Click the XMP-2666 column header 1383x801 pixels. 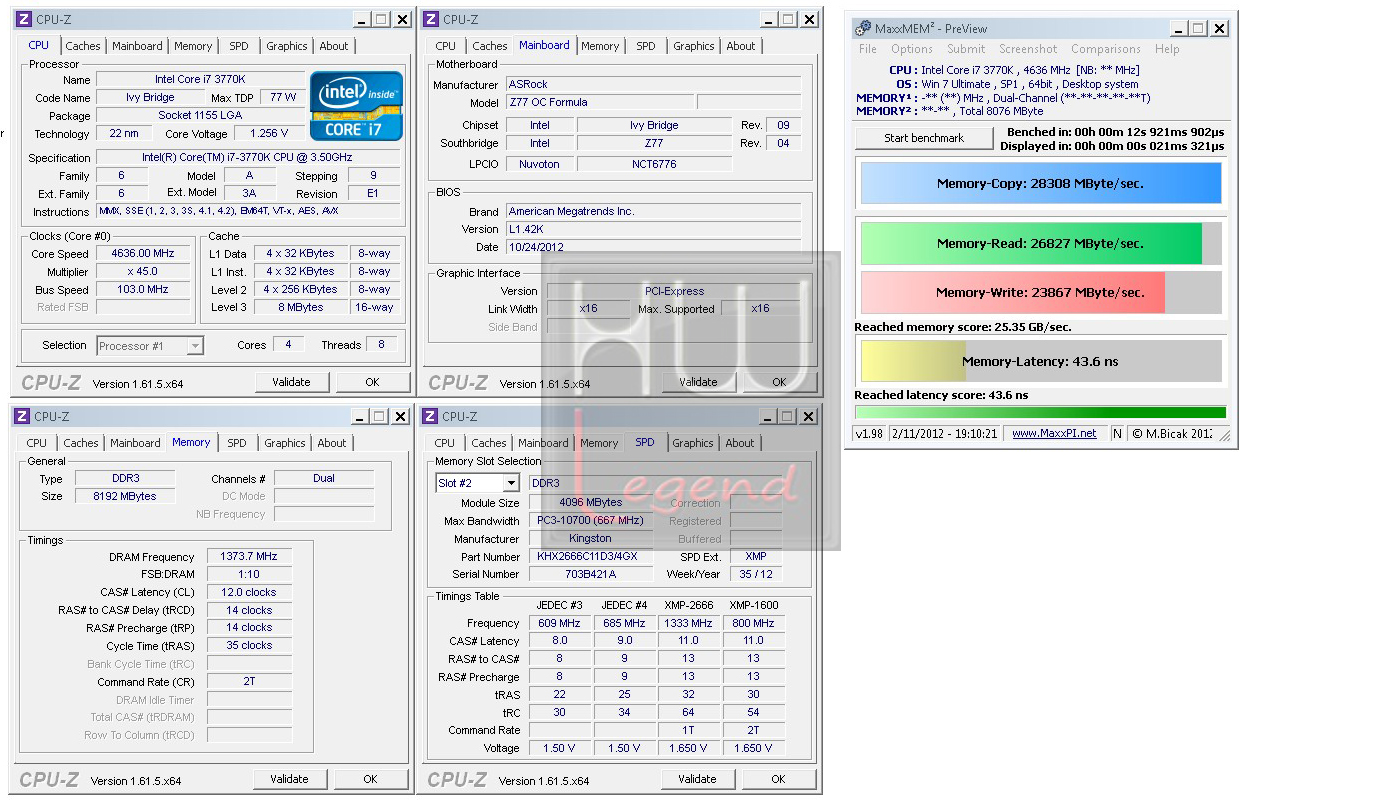689,605
